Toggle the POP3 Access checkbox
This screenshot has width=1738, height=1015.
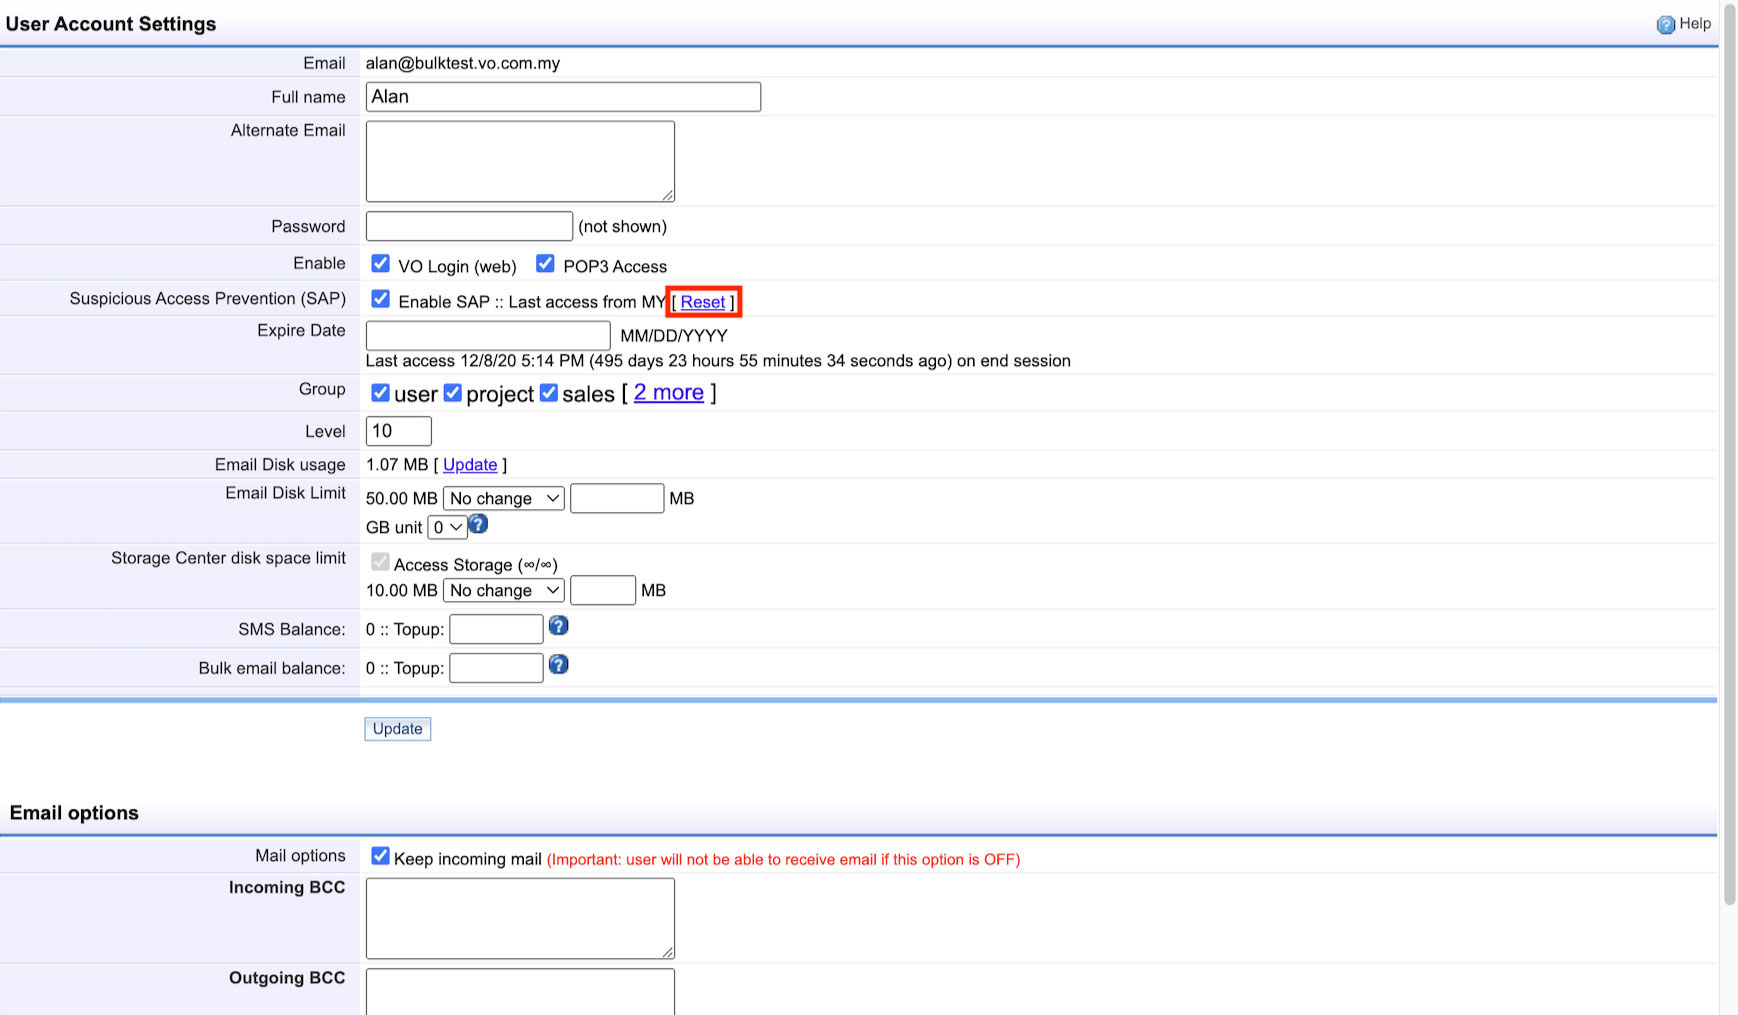[545, 264]
